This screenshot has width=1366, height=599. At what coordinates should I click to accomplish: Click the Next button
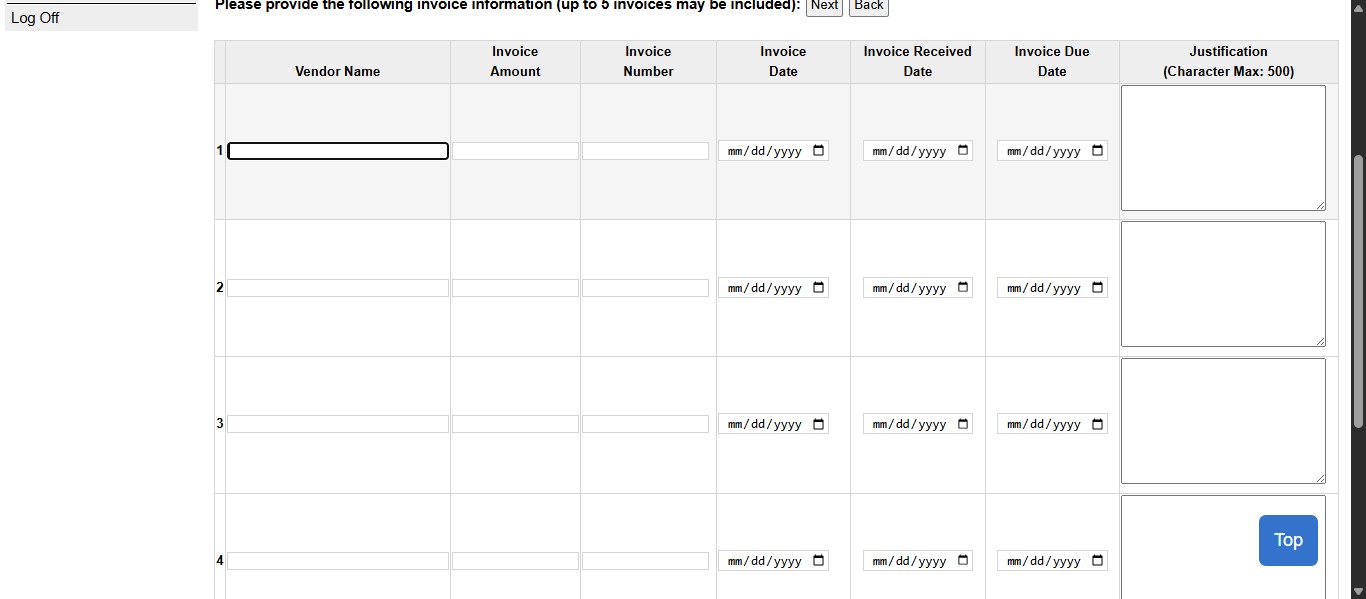[x=824, y=6]
